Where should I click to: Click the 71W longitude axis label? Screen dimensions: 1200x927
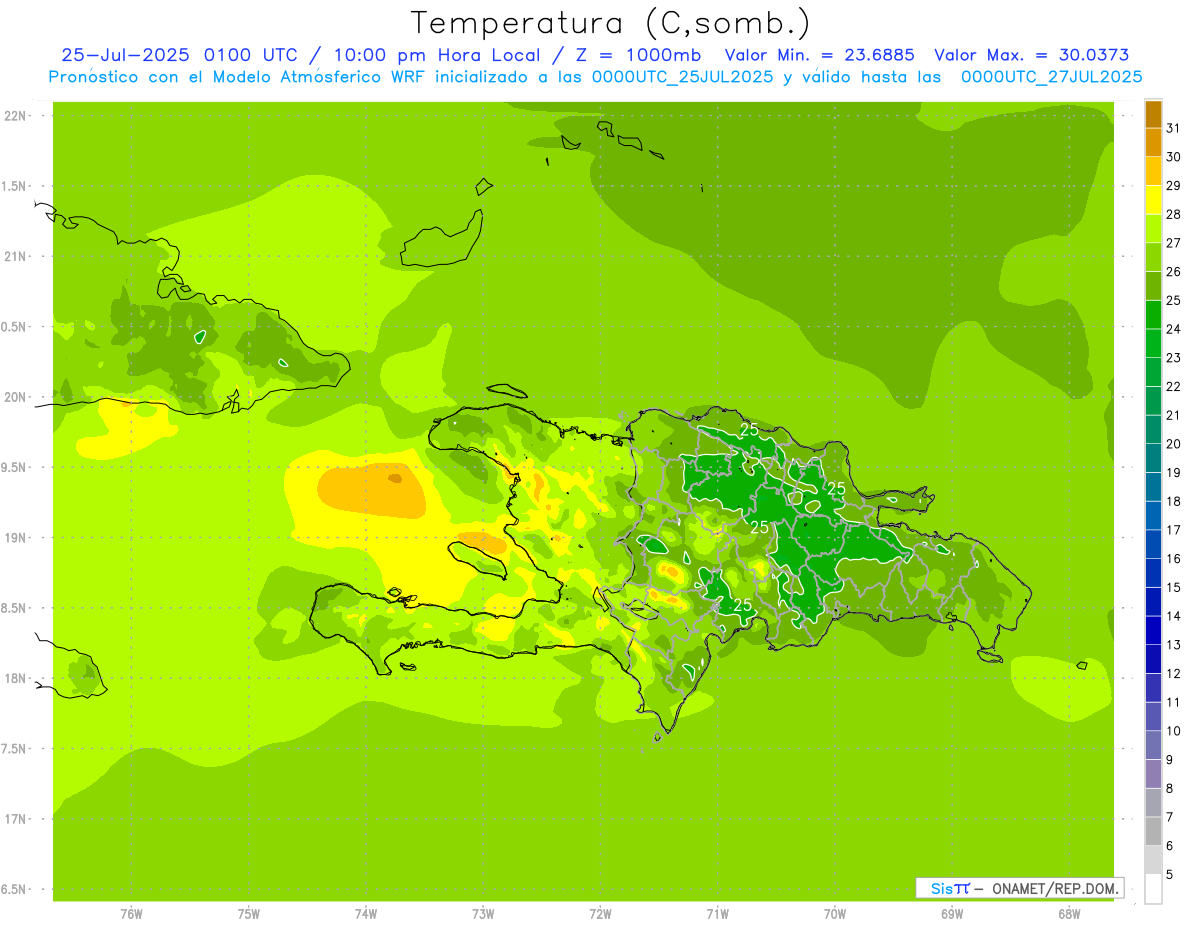[x=717, y=914]
